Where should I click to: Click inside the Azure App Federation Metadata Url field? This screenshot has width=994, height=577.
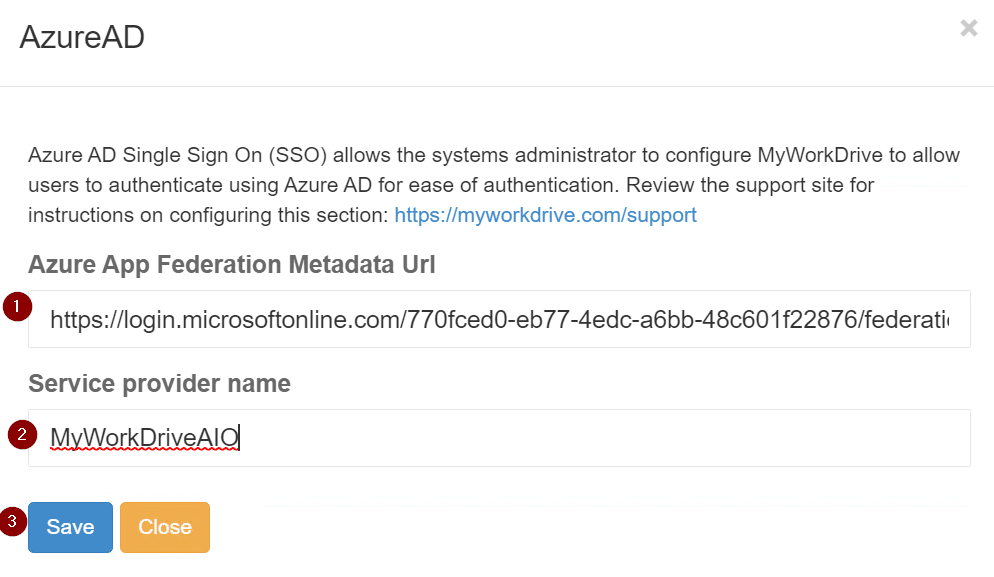(x=500, y=318)
